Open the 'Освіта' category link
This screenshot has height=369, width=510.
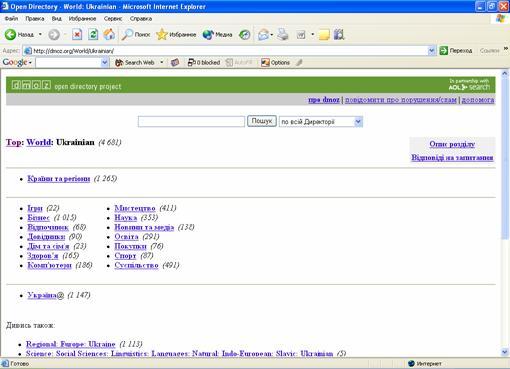tap(126, 237)
